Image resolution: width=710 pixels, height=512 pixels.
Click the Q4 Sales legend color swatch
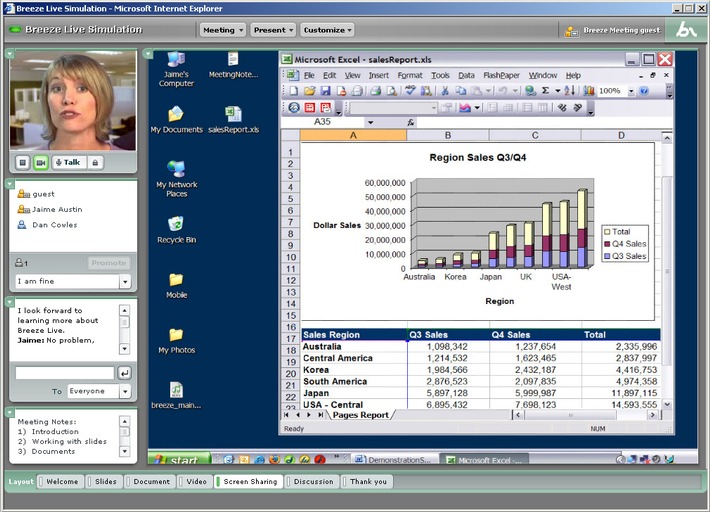coord(607,244)
